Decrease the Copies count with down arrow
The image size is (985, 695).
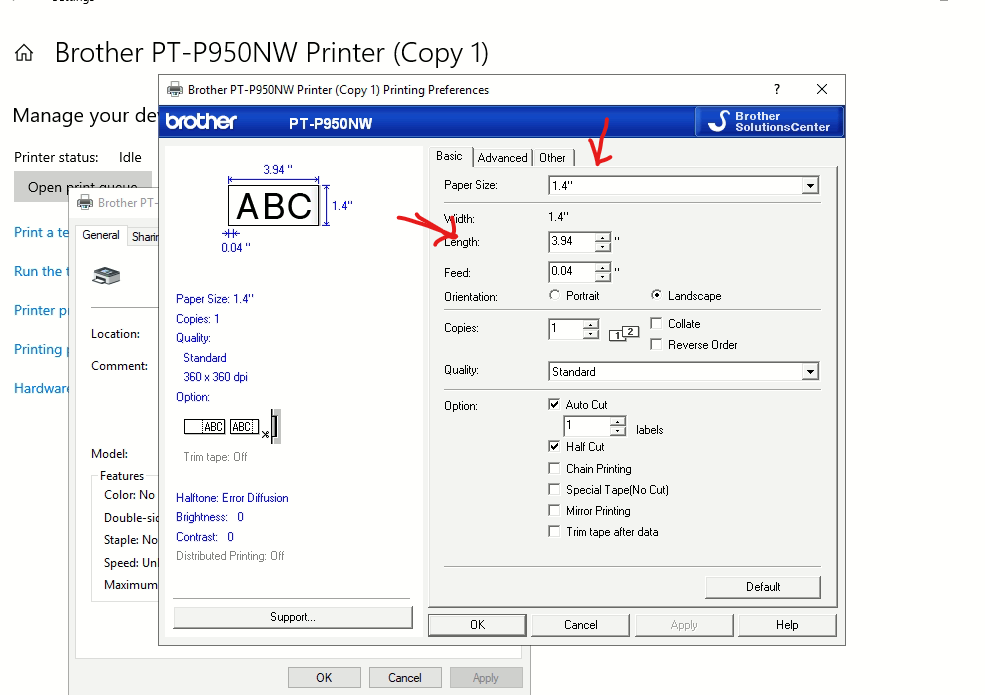point(590,334)
